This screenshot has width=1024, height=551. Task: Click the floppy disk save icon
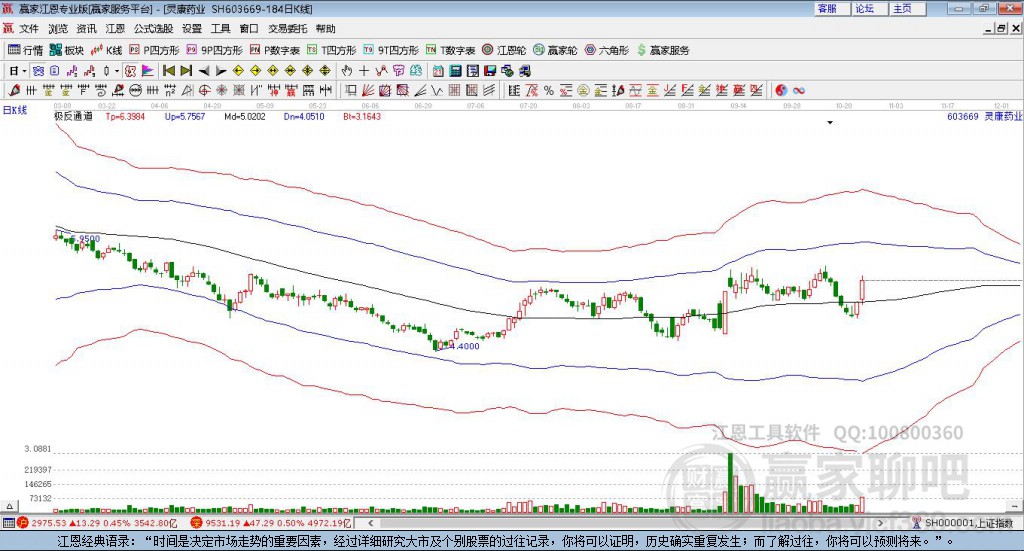[490, 71]
